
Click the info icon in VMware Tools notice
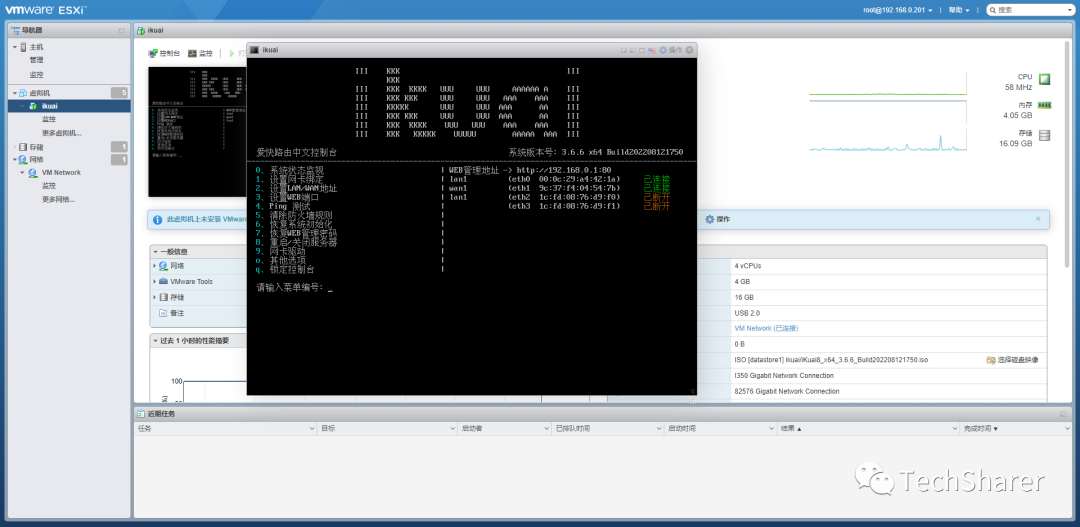(157, 220)
